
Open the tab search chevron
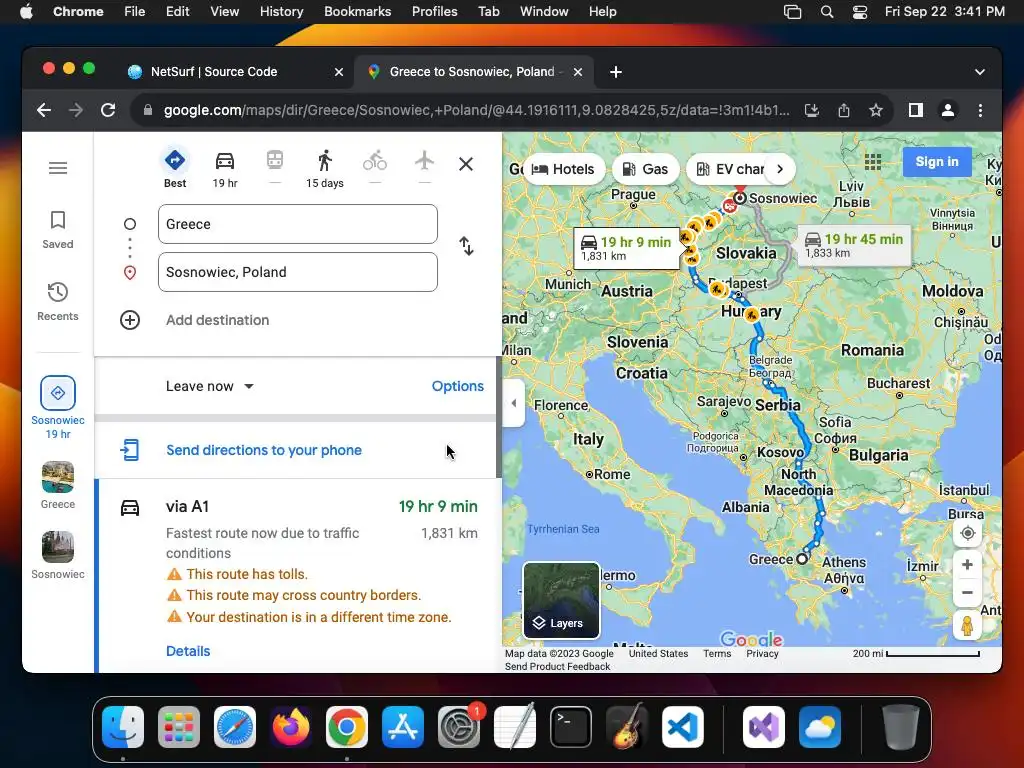(x=980, y=72)
